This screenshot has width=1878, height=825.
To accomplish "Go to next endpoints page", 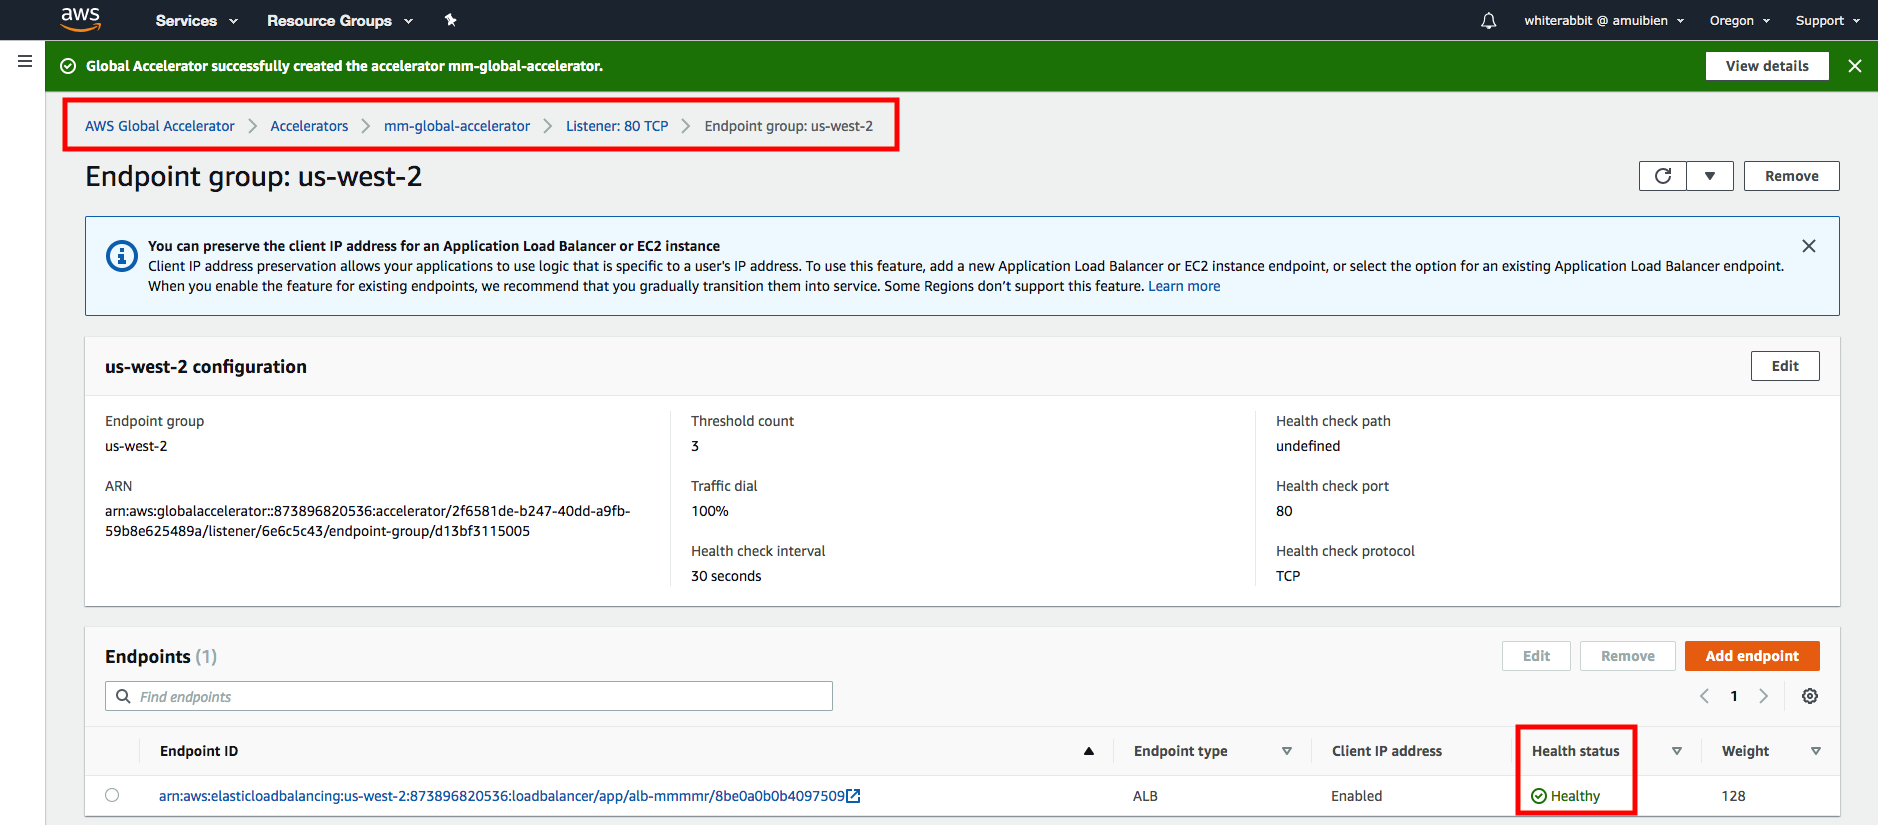I will (1764, 696).
